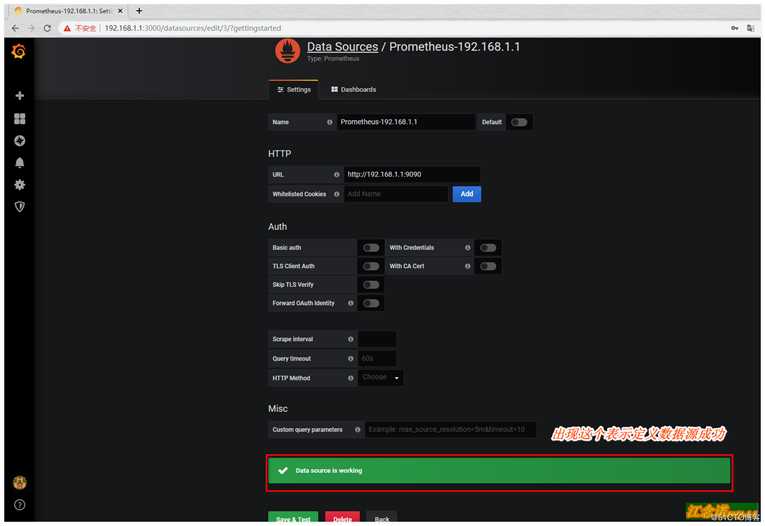The height and width of the screenshot is (526, 765).
Task: Open the Grafana home logo
Action: pos(19,51)
